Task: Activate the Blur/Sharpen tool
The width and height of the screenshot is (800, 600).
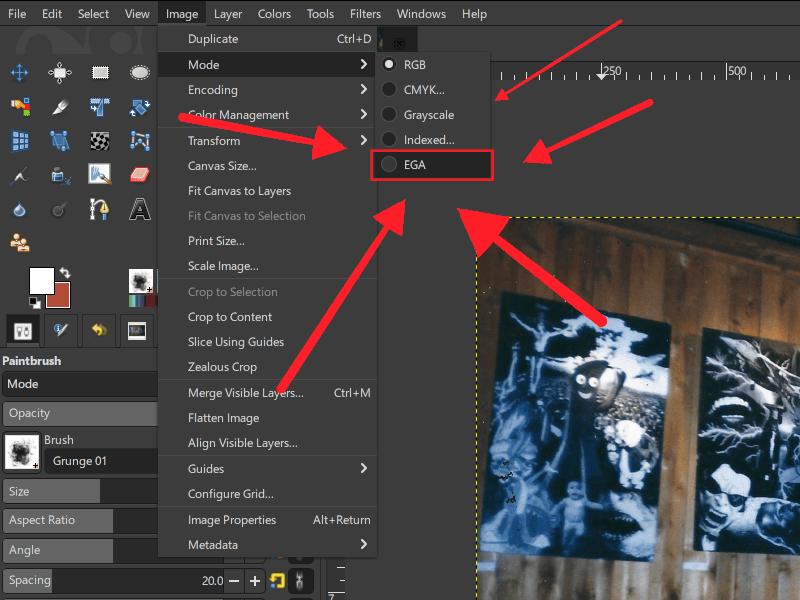Action: [x=20, y=209]
